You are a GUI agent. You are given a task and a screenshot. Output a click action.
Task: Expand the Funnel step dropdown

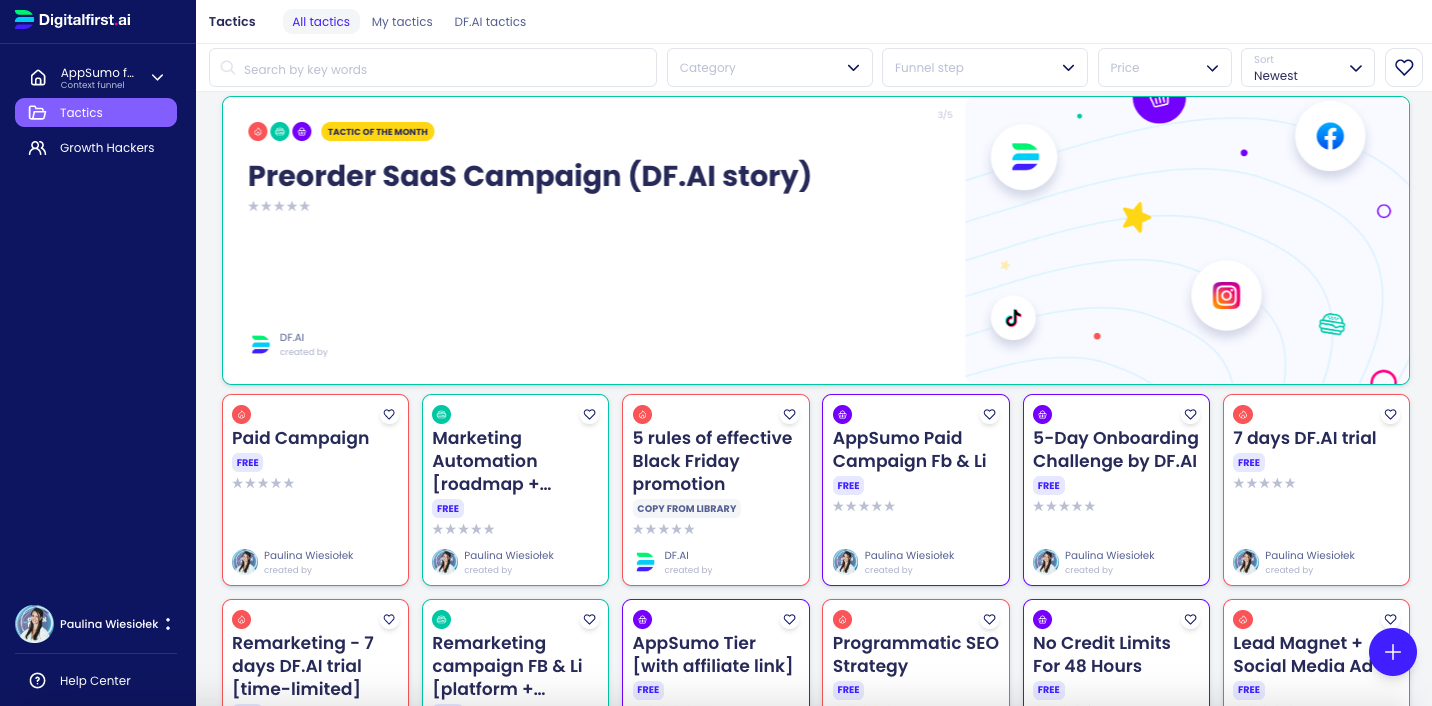pos(984,68)
